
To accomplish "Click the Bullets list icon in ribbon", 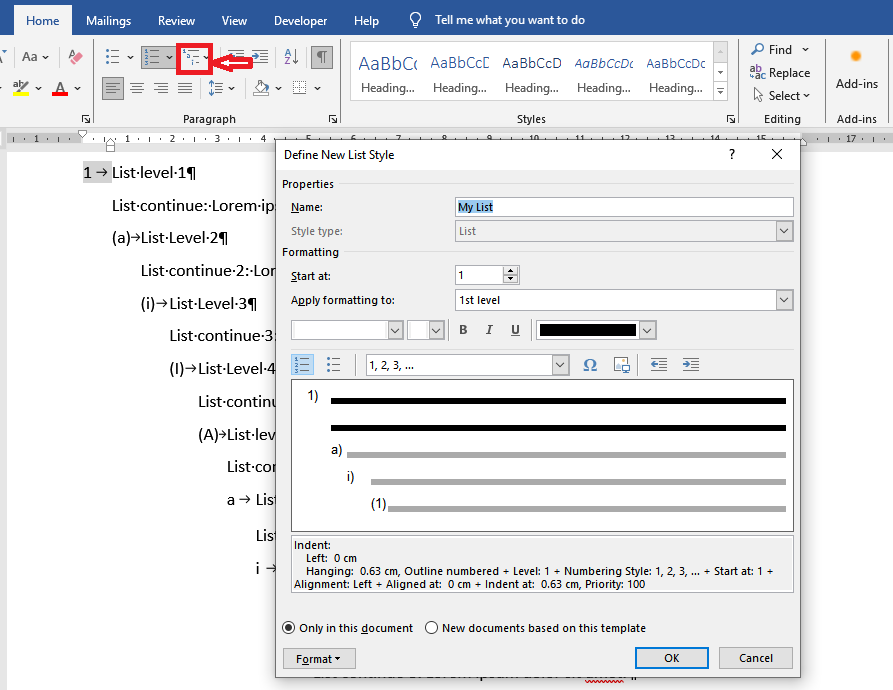I will (x=113, y=57).
